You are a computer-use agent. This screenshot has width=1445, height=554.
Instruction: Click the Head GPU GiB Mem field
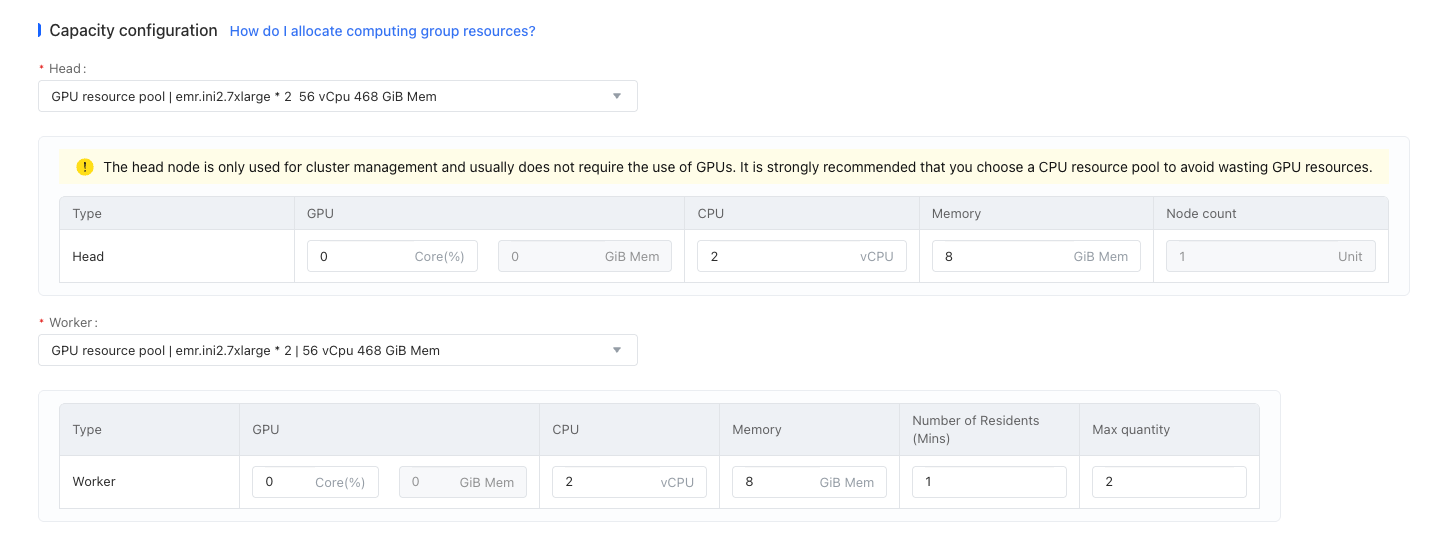click(x=585, y=256)
